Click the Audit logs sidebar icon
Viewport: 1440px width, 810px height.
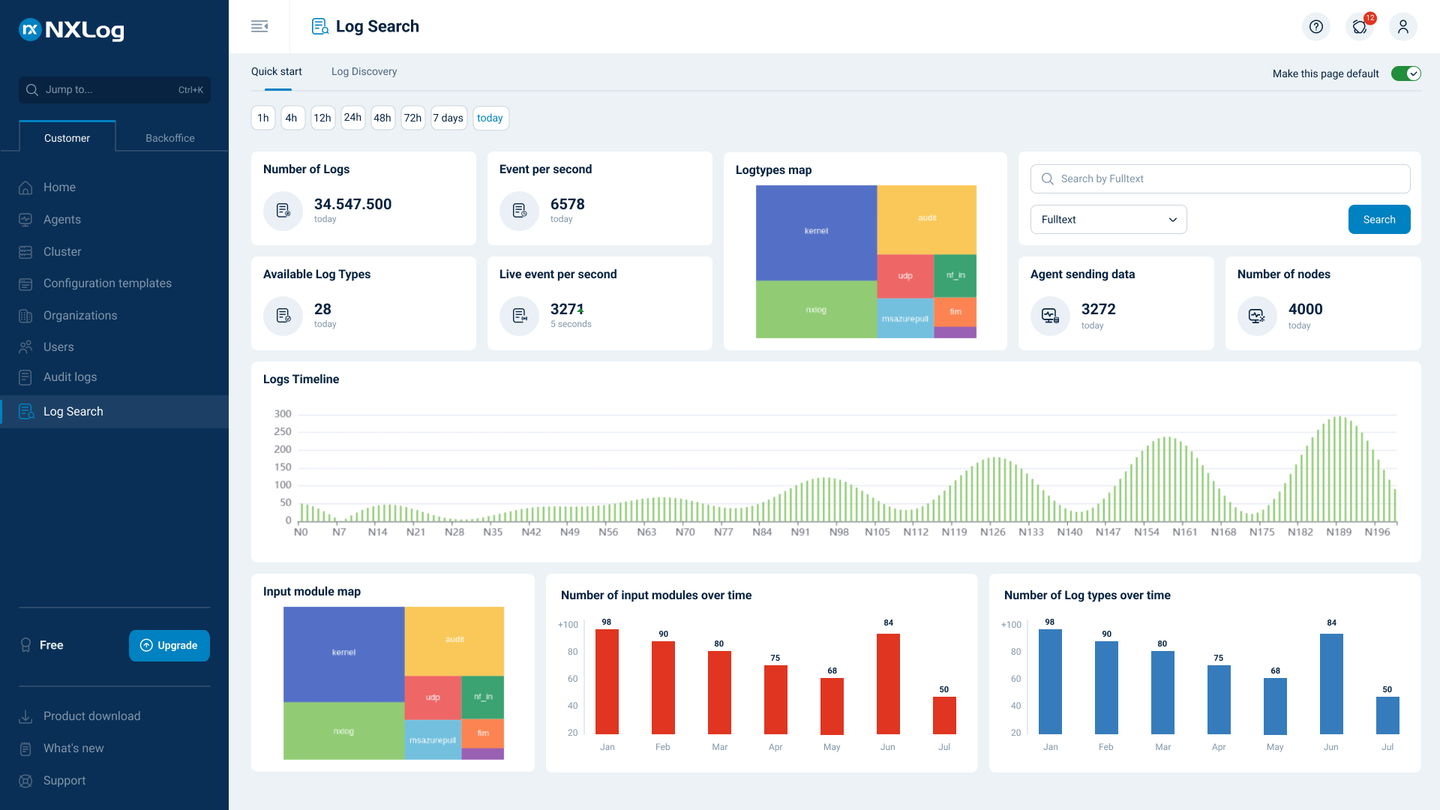click(x=26, y=377)
